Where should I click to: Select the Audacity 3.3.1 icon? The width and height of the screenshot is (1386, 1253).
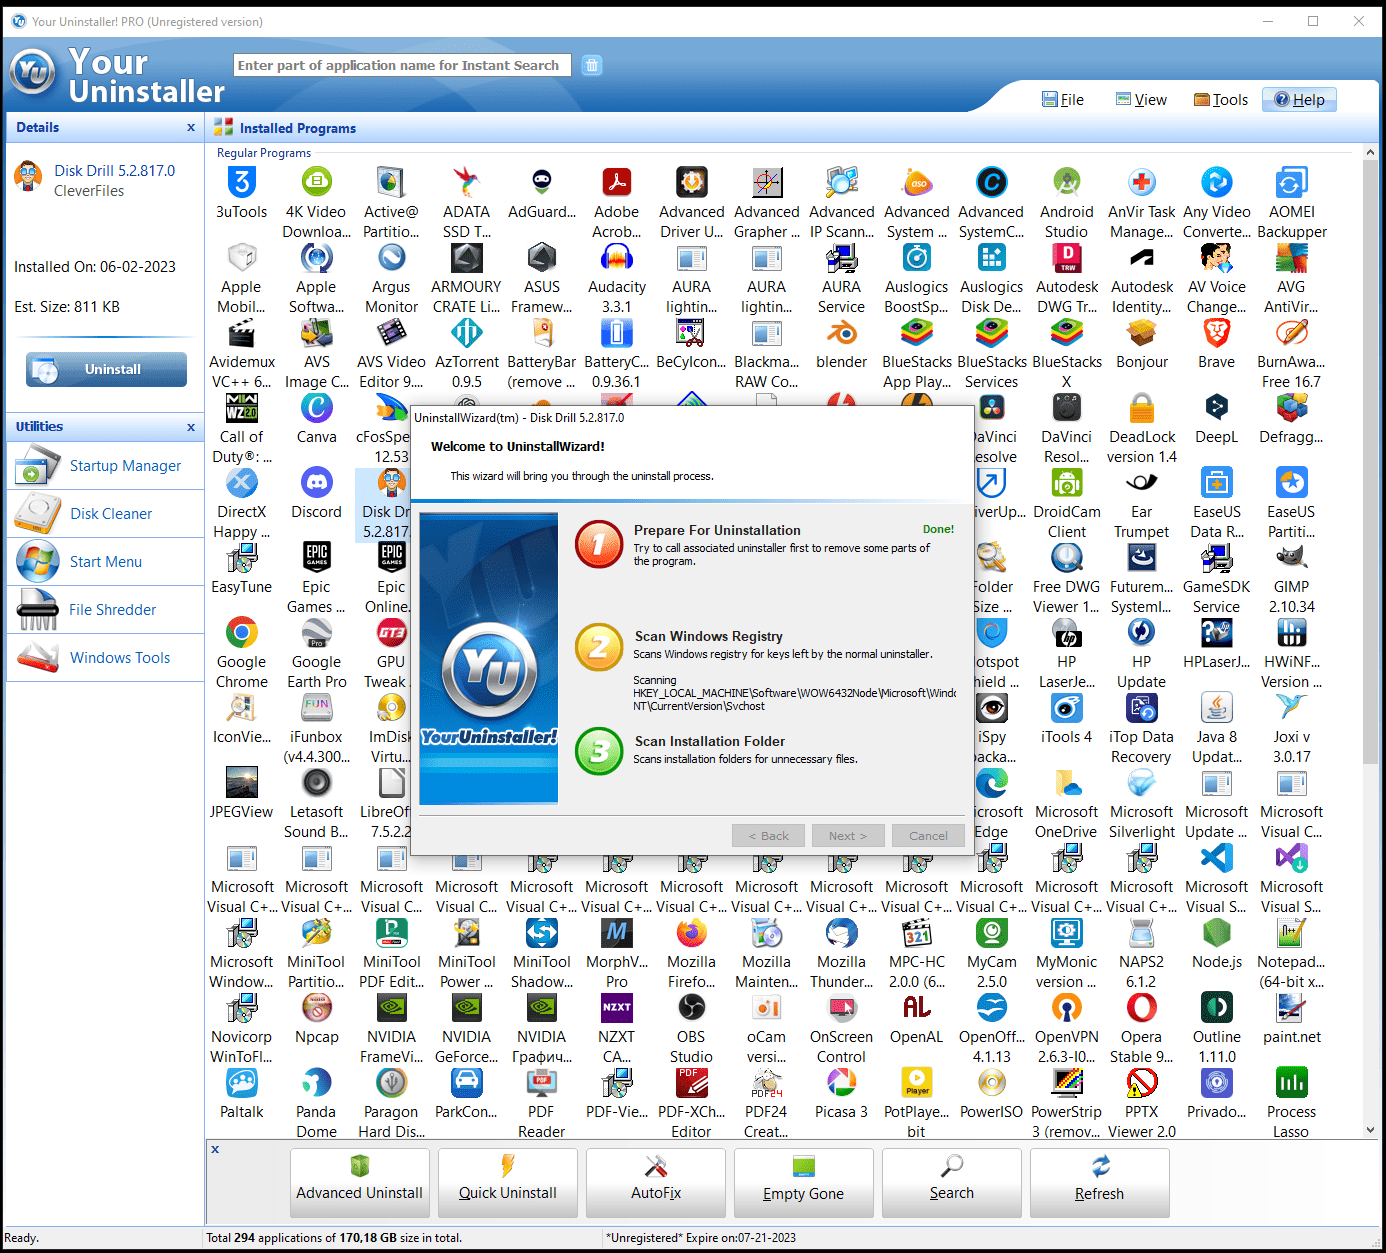click(617, 258)
